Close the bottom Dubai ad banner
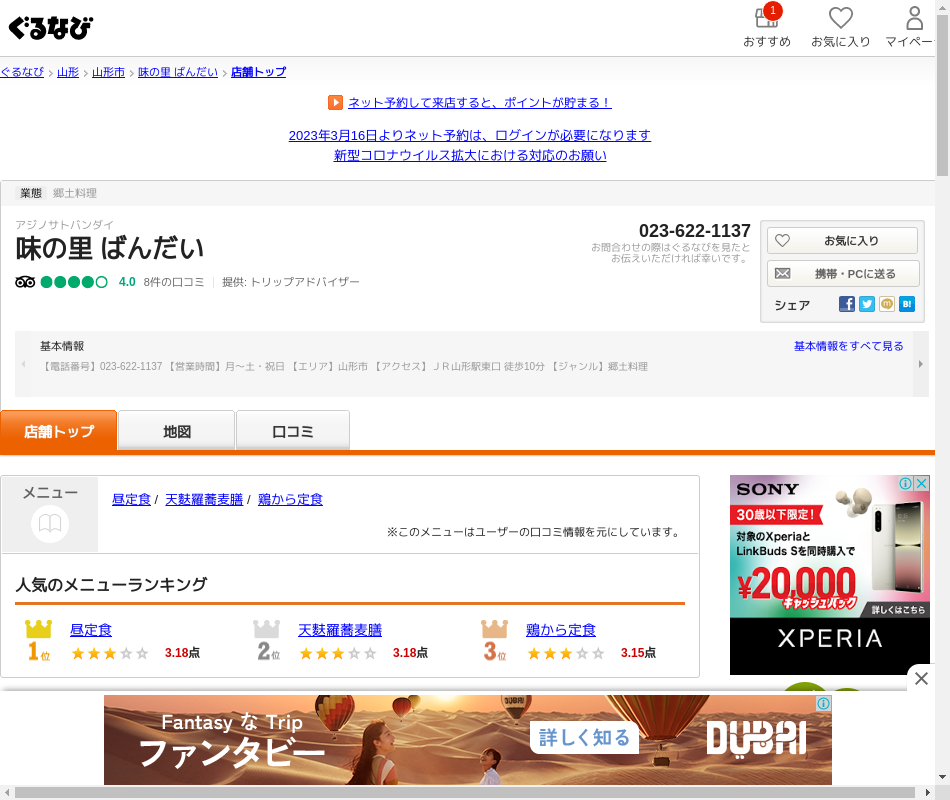Screen dimensions: 950x800 coord(921,679)
